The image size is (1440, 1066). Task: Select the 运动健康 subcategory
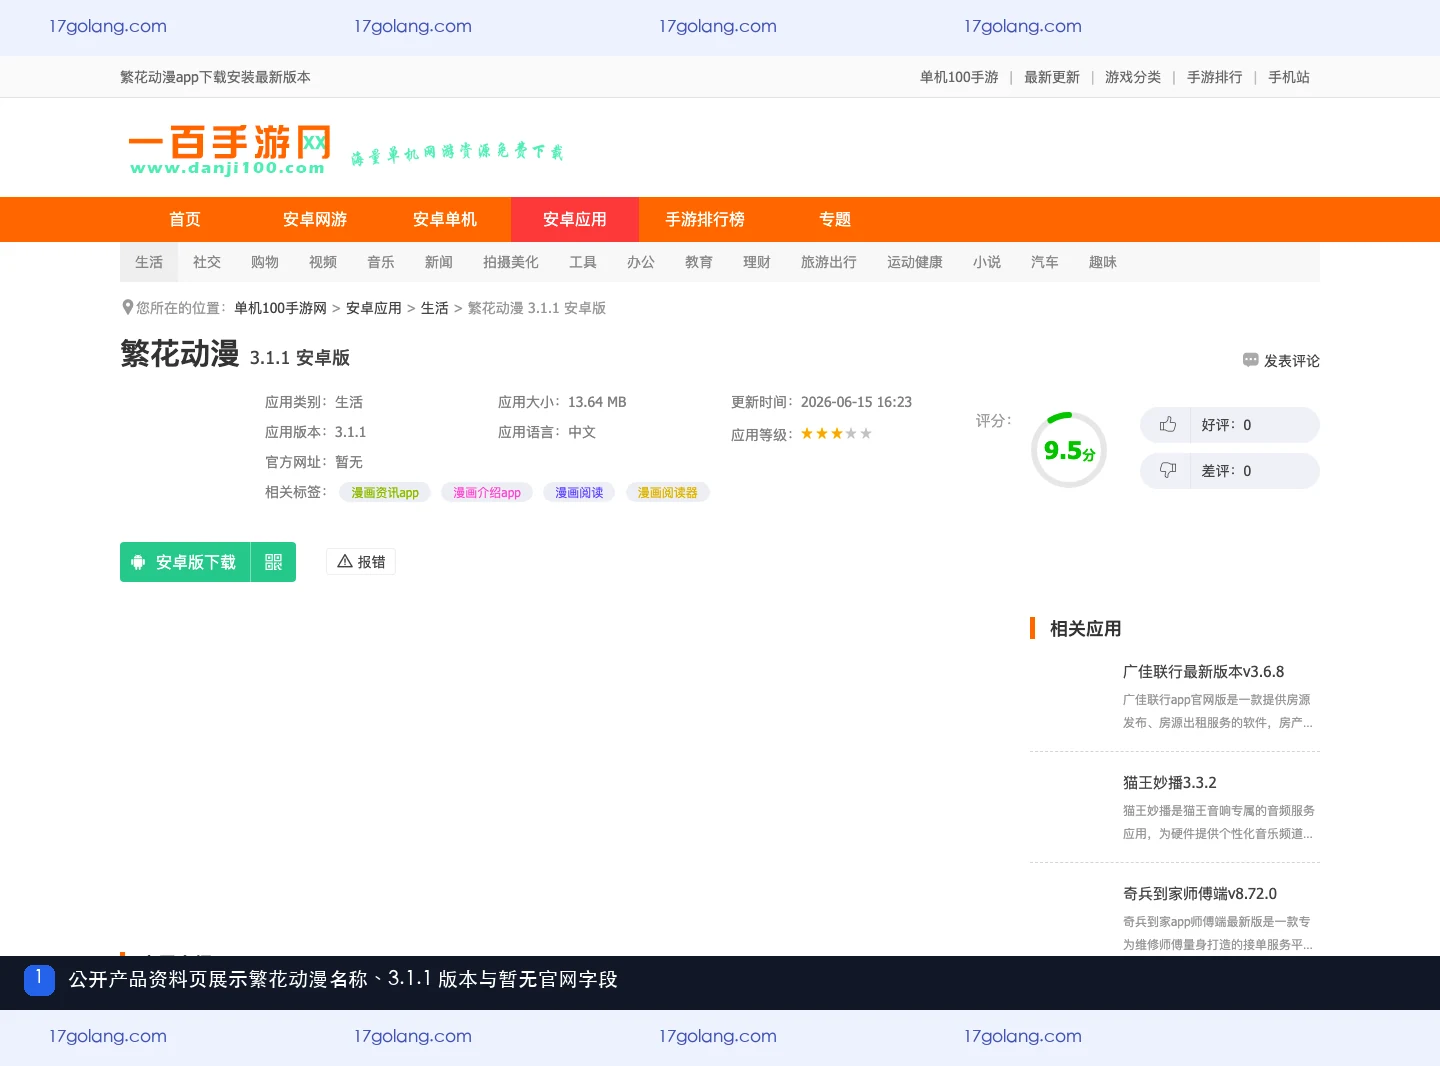click(915, 262)
